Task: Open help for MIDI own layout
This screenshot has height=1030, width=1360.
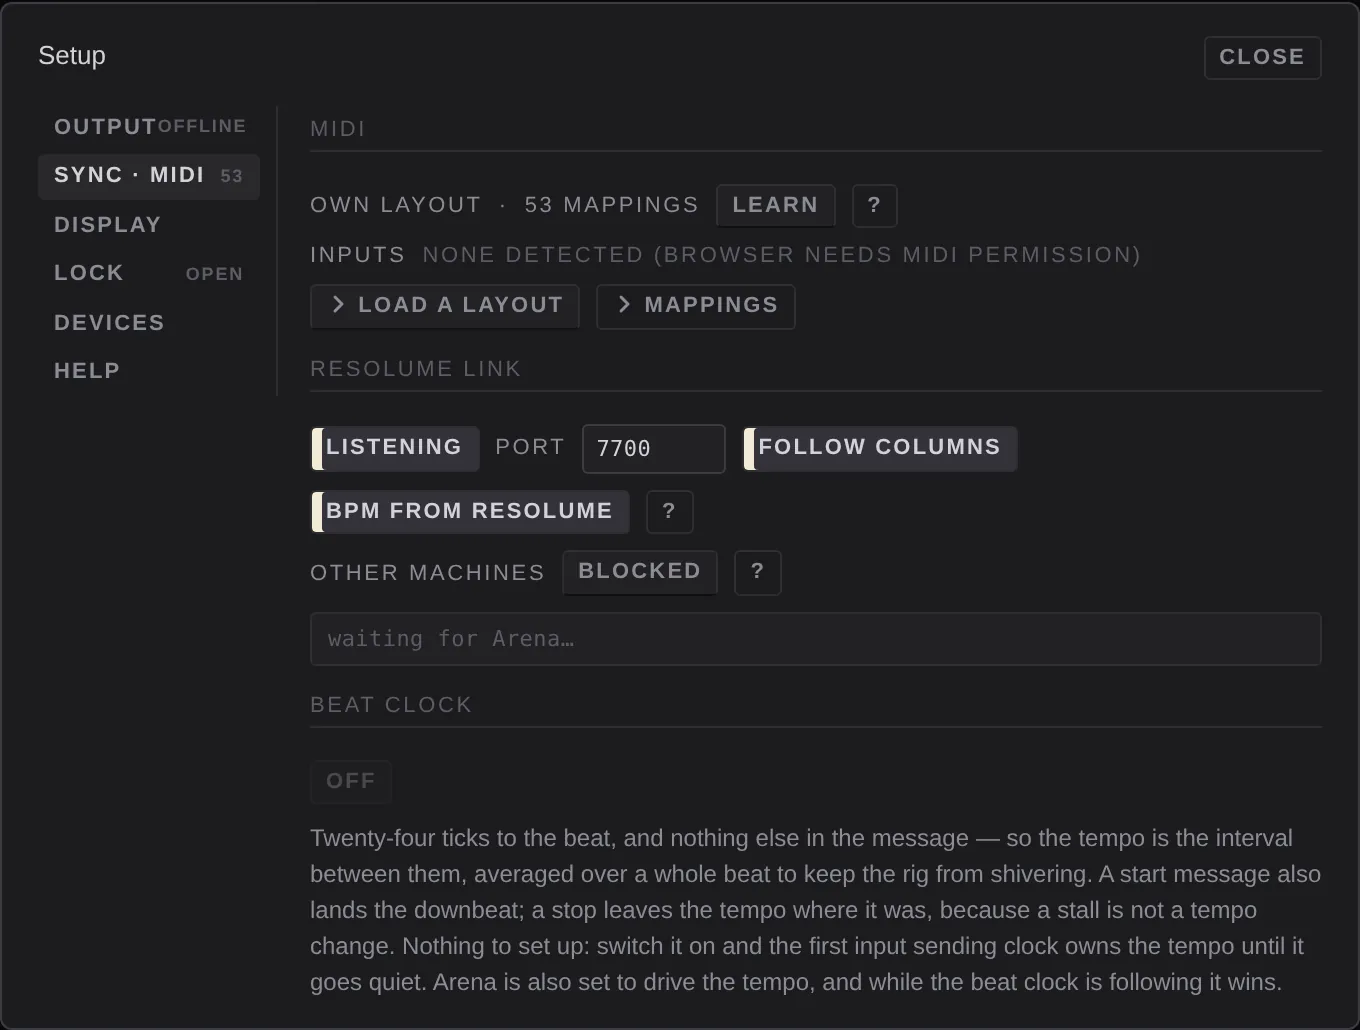Action: (874, 206)
